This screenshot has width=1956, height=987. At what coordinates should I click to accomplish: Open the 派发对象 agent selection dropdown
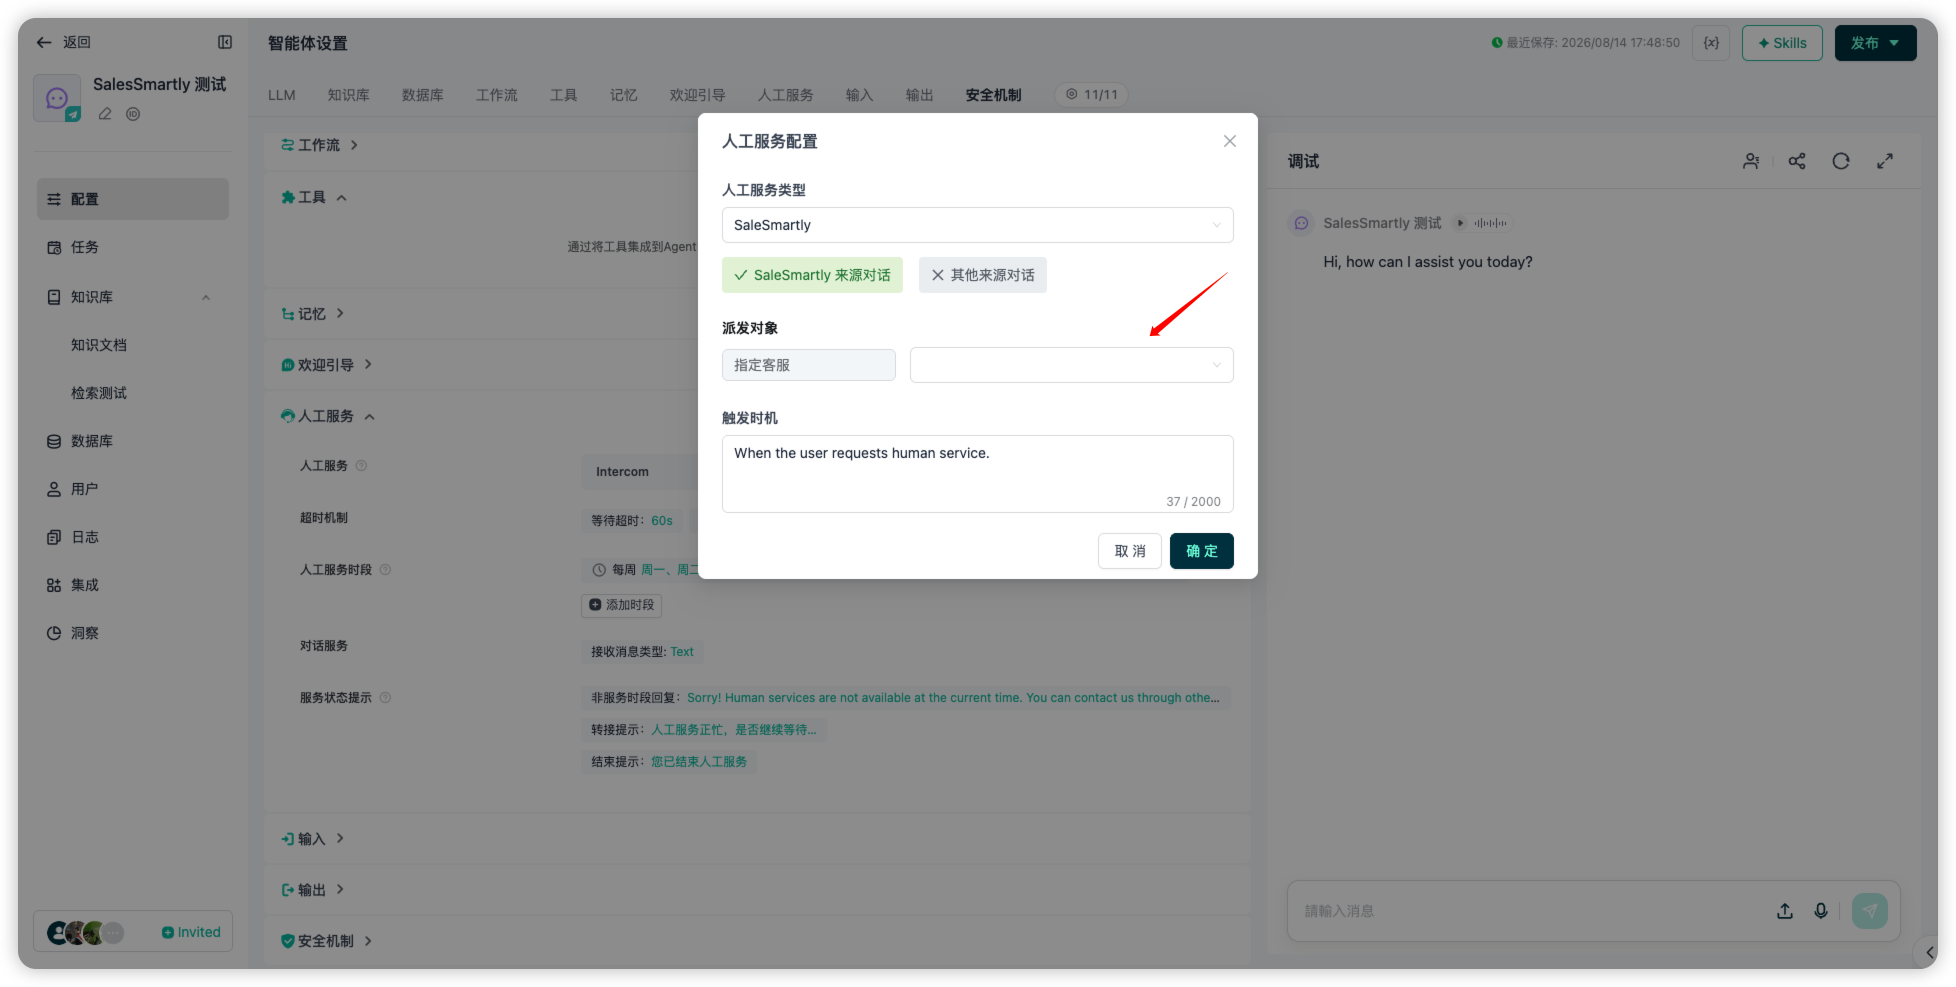pos(1072,365)
